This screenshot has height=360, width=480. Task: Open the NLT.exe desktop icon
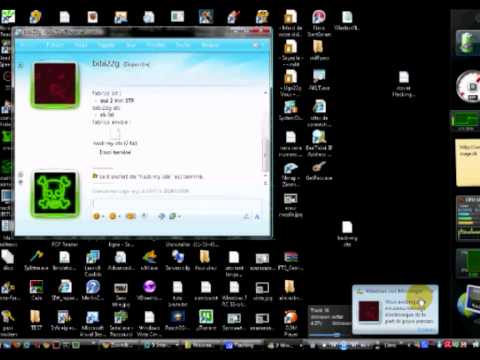coord(319,80)
